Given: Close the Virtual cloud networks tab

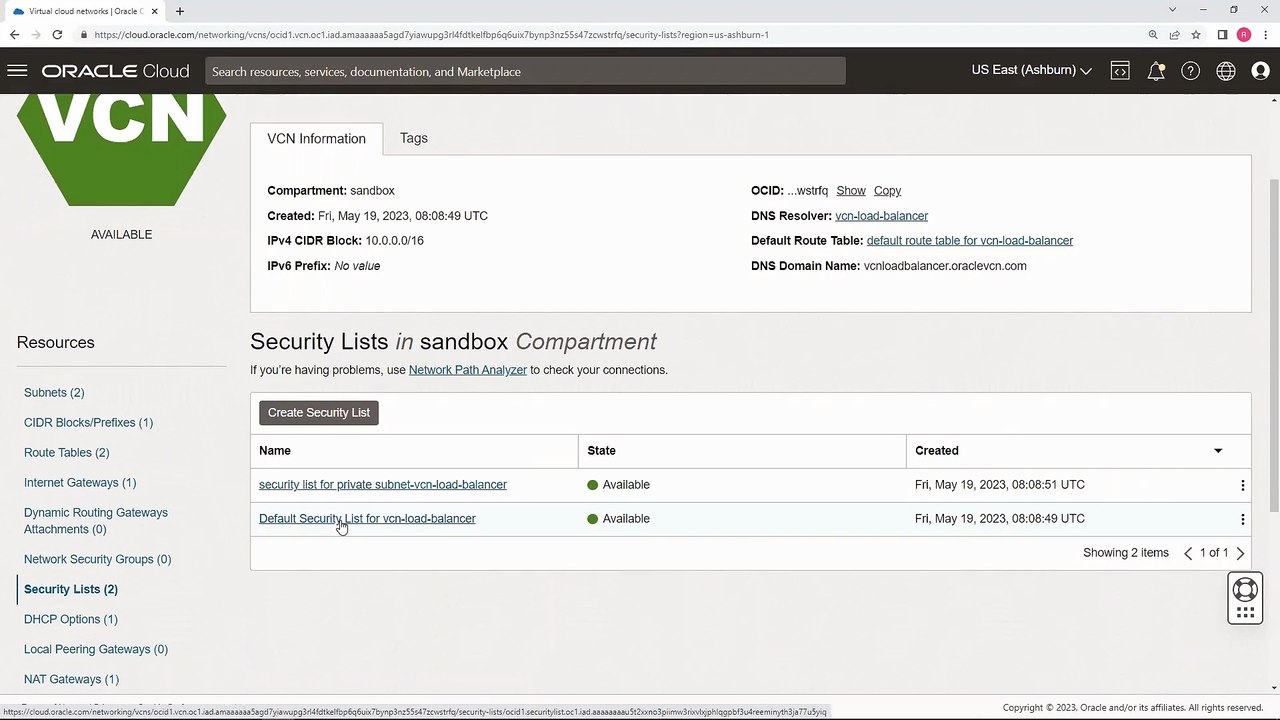Looking at the screenshot, I should 155,11.
